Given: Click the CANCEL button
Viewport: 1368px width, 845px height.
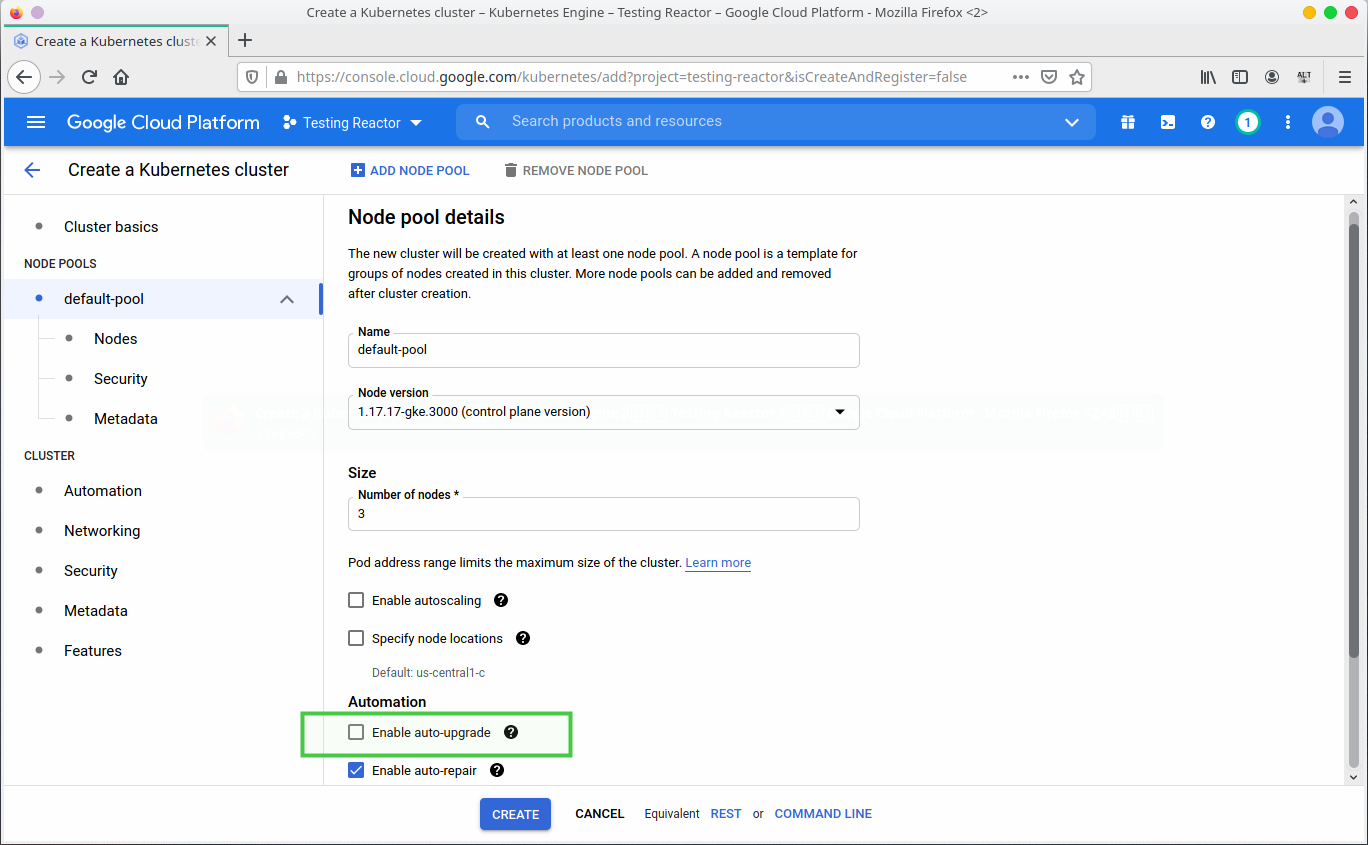Looking at the screenshot, I should tap(600, 814).
